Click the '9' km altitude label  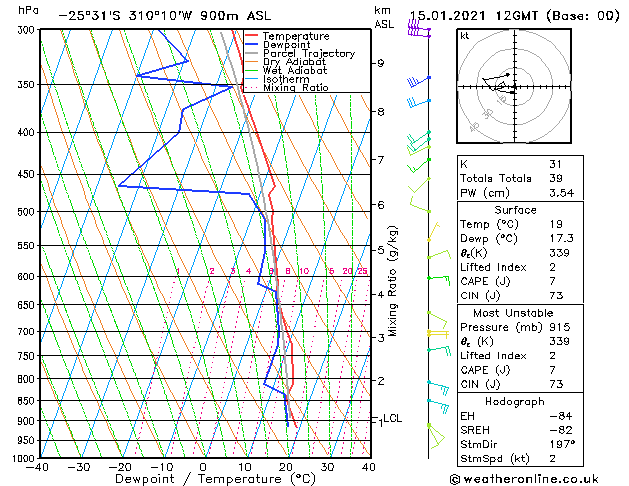pyautogui.click(x=381, y=63)
